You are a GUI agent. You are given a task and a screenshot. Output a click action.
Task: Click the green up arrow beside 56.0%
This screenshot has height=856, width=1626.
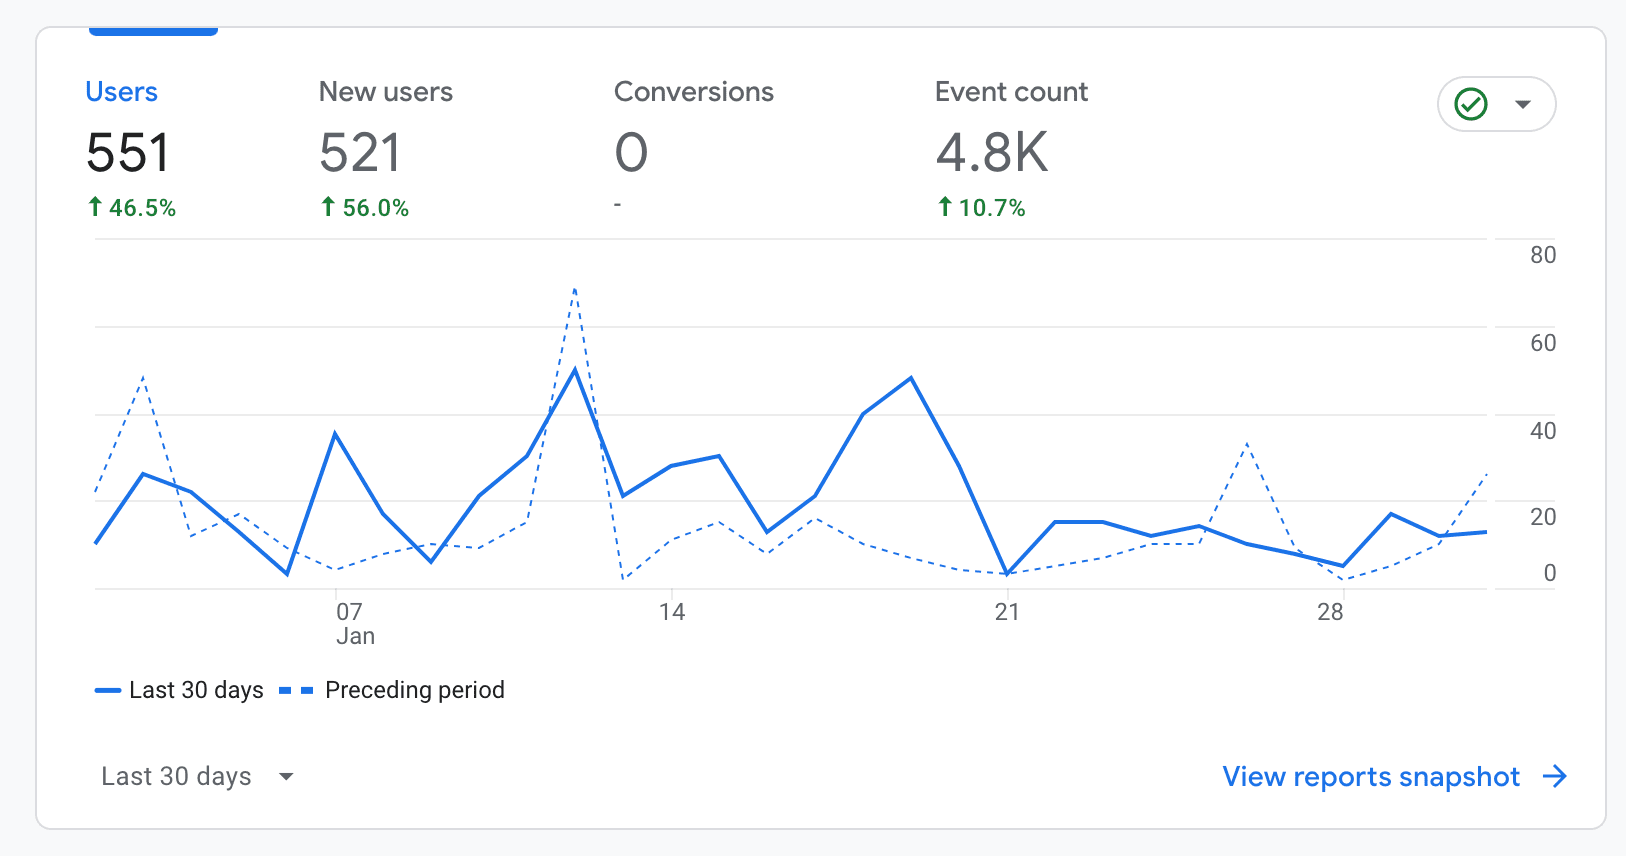[x=328, y=207]
